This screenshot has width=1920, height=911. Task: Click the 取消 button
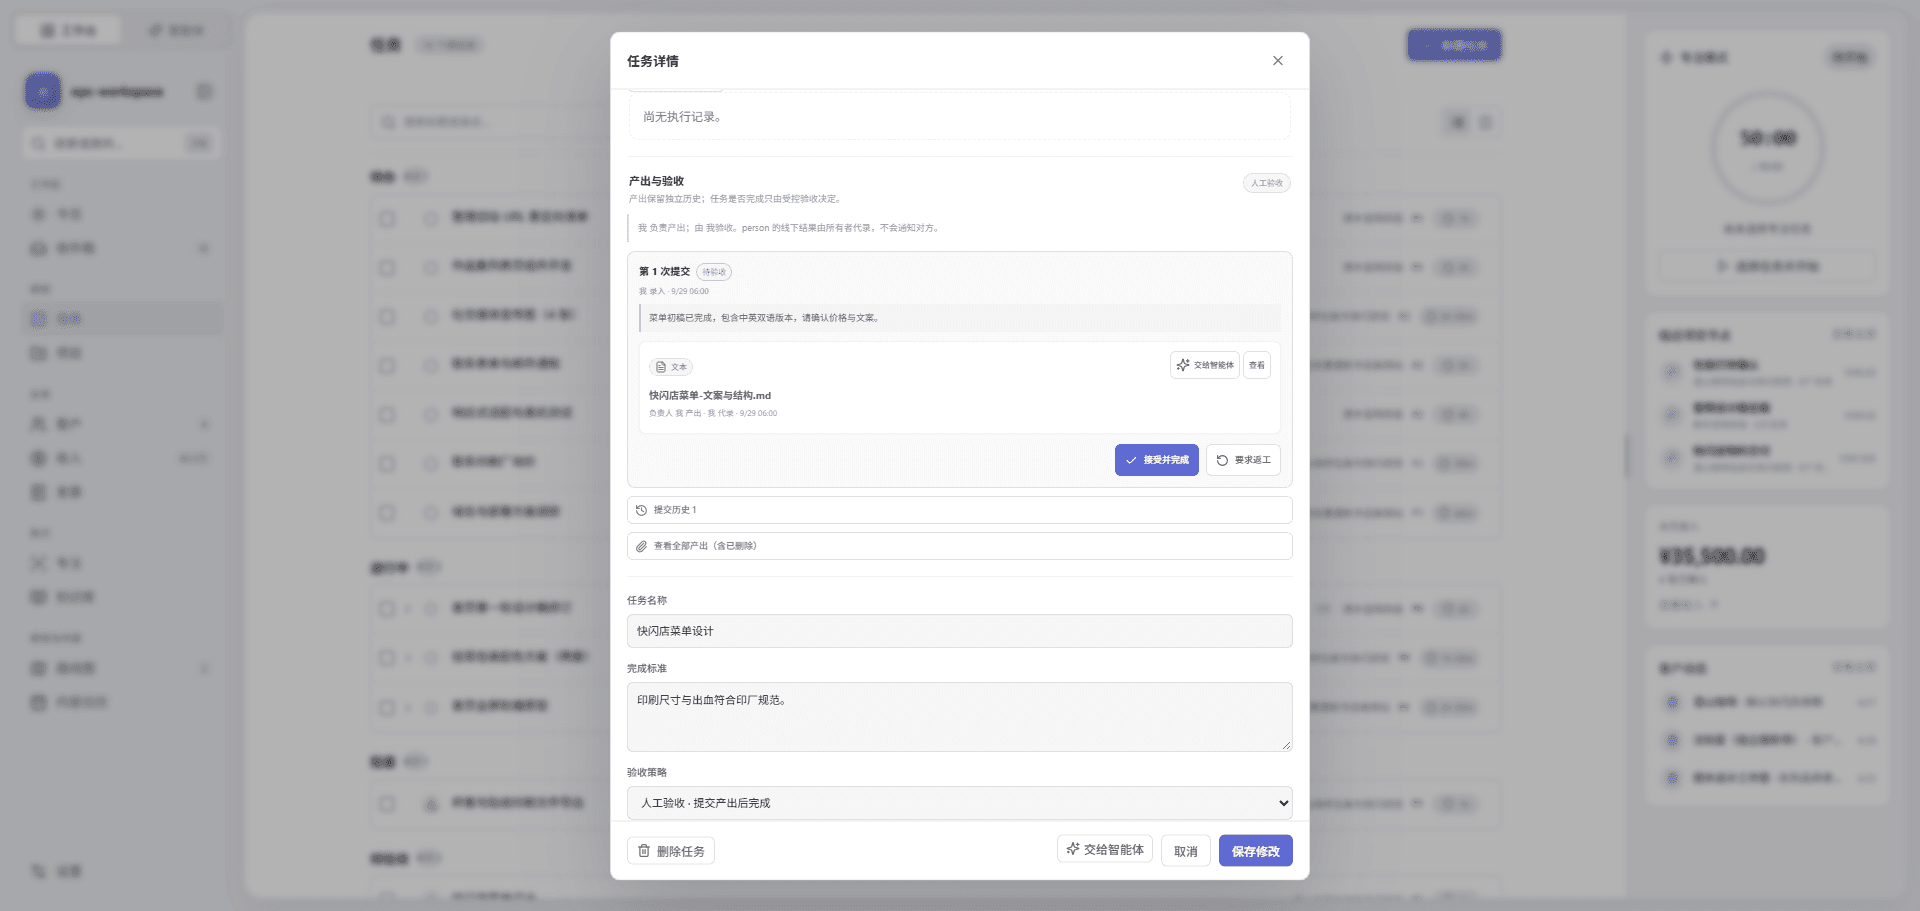pyautogui.click(x=1186, y=851)
